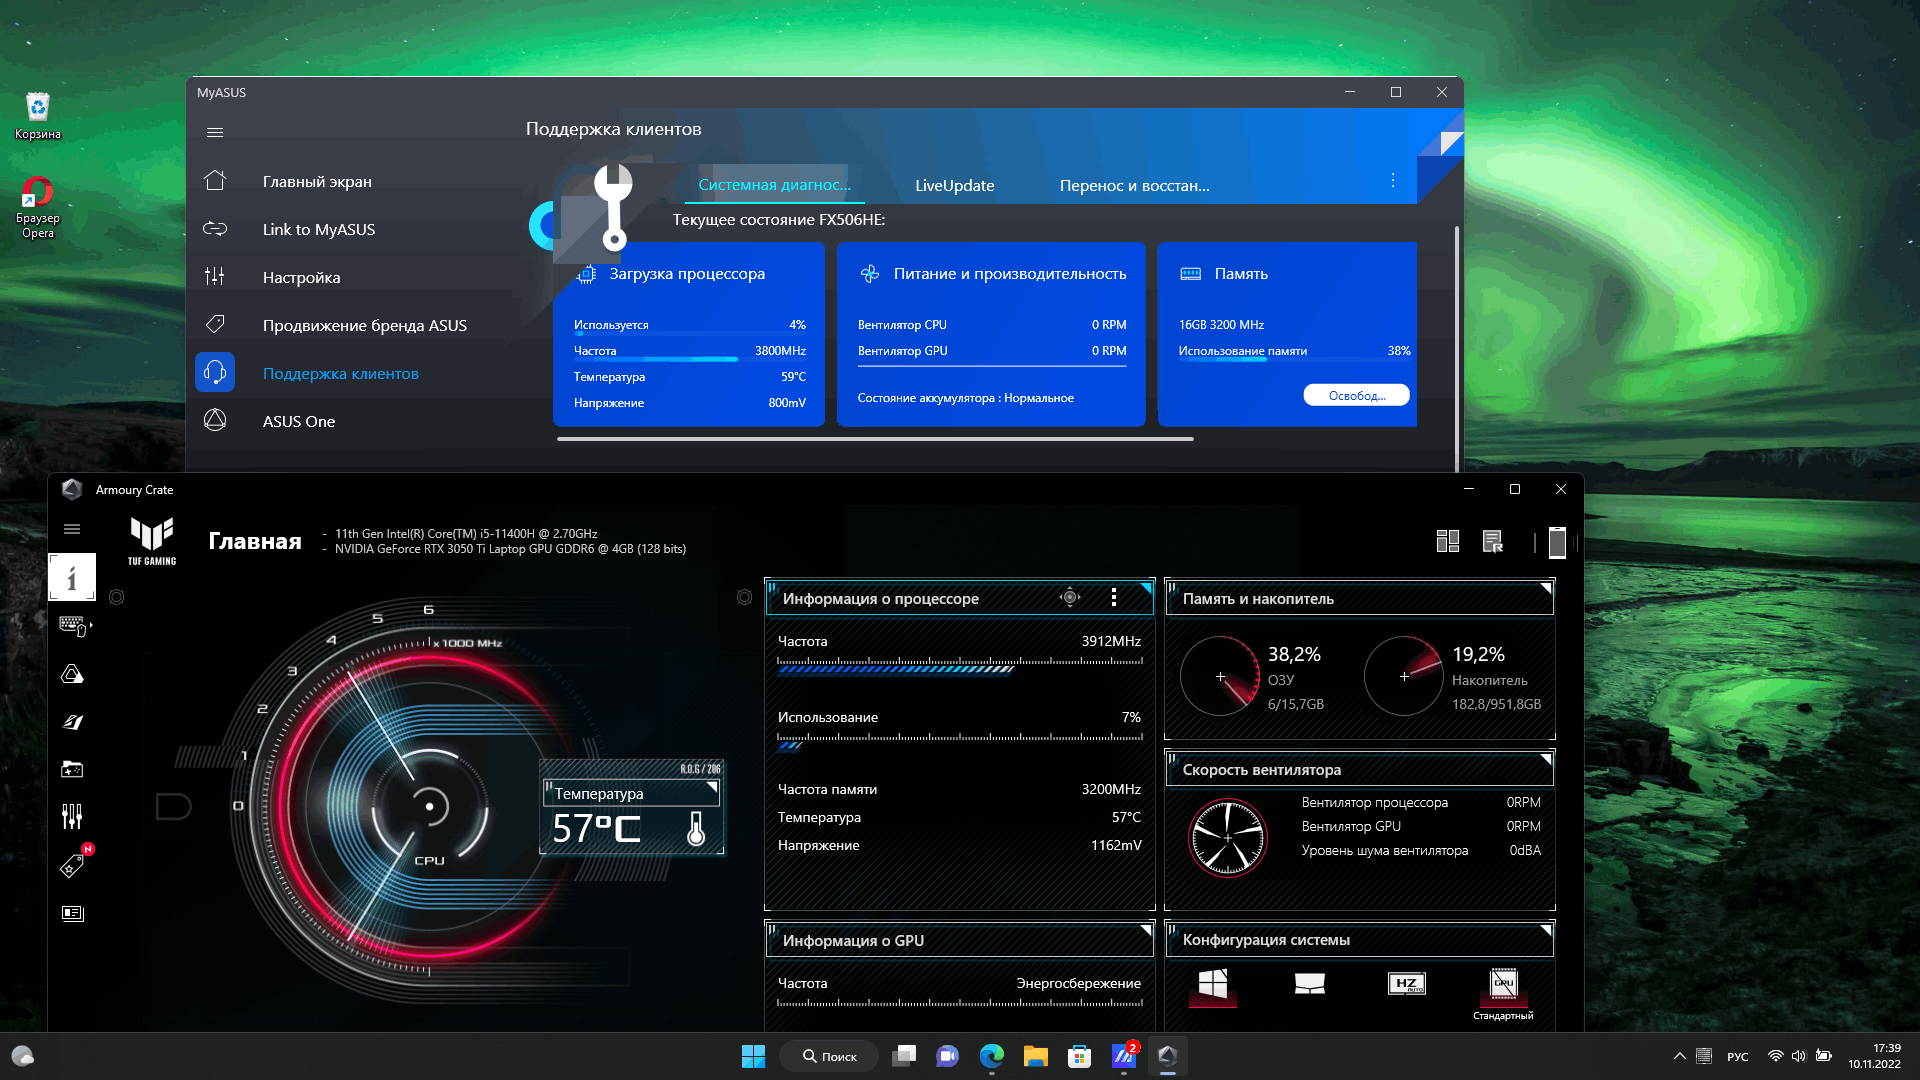Open MyASUS tabs overflow three-dot menu
The image size is (1920, 1080).
coord(1392,180)
